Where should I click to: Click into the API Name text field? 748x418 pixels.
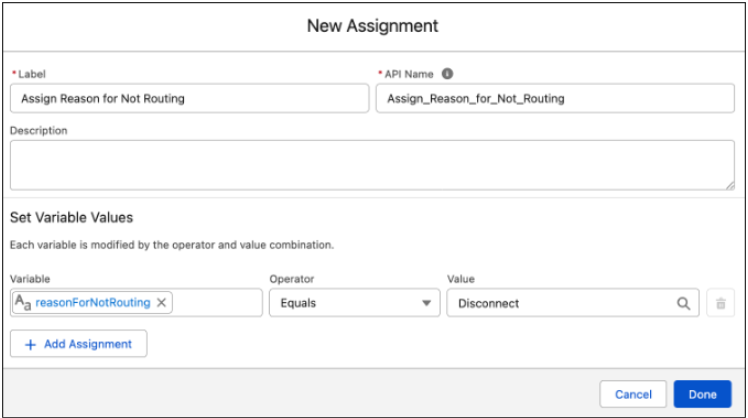click(555, 99)
